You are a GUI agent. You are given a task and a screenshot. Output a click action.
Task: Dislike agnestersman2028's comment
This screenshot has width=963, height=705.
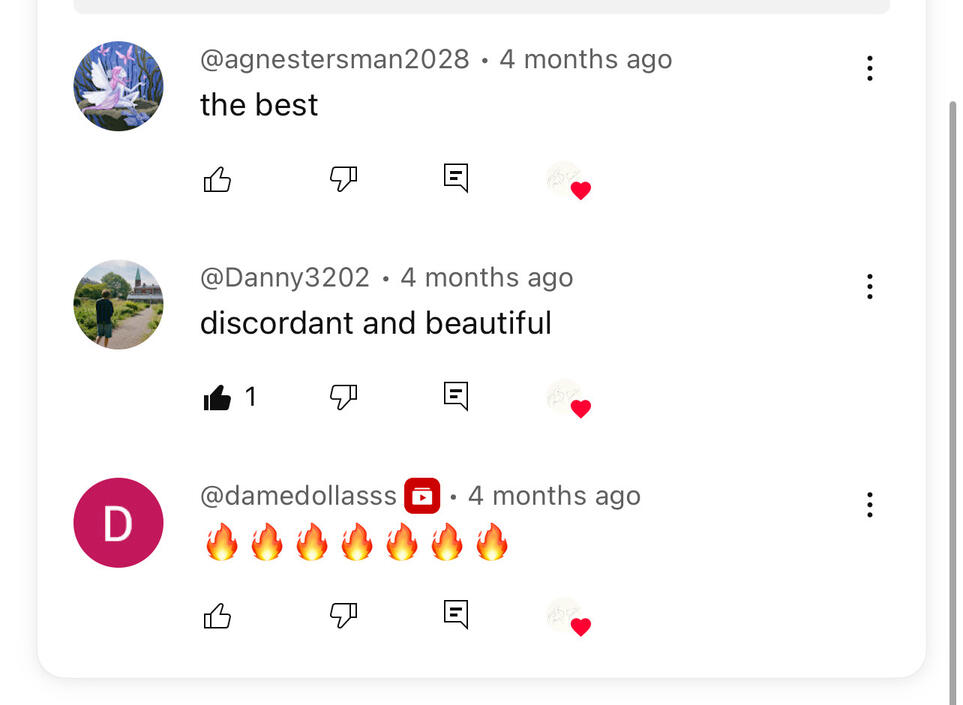click(x=343, y=179)
